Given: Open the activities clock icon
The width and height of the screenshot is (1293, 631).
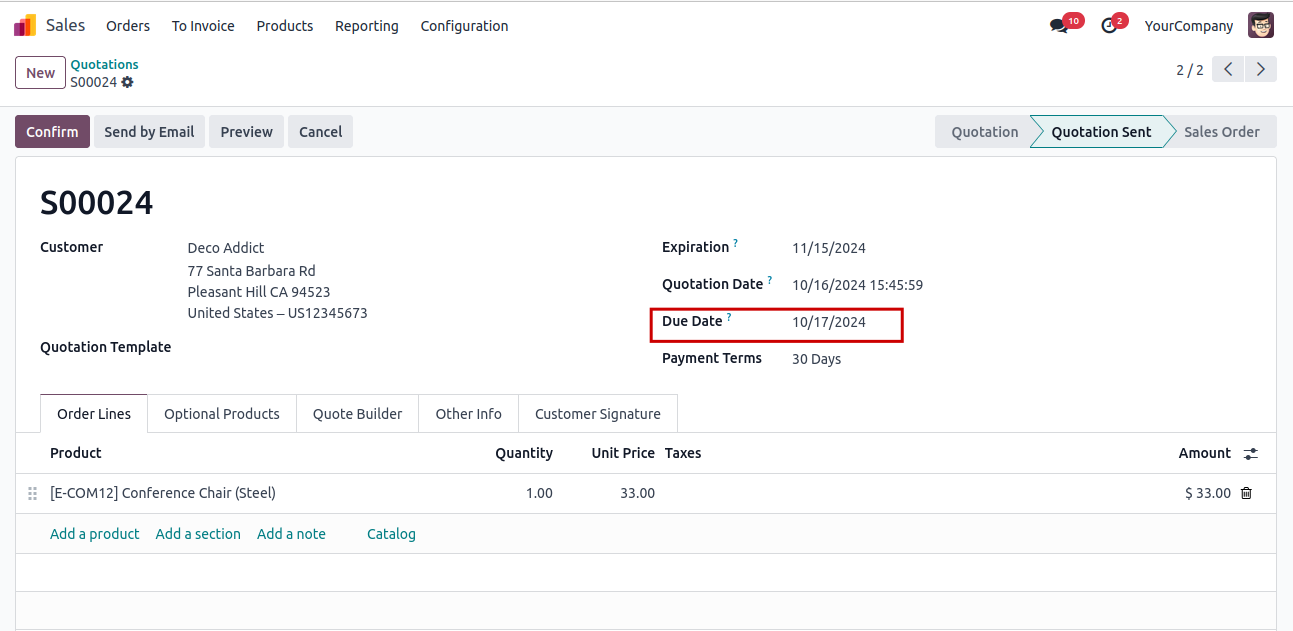Looking at the screenshot, I should click(x=1109, y=26).
